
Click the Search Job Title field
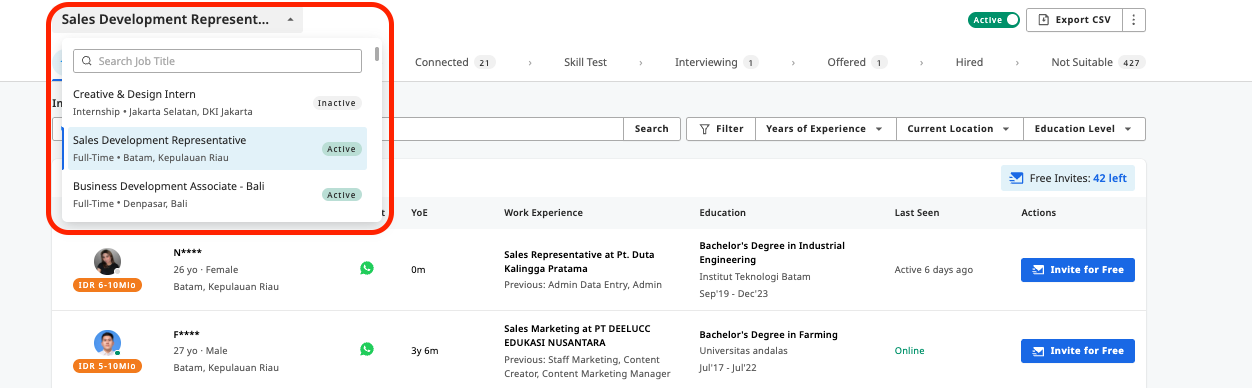[217, 61]
